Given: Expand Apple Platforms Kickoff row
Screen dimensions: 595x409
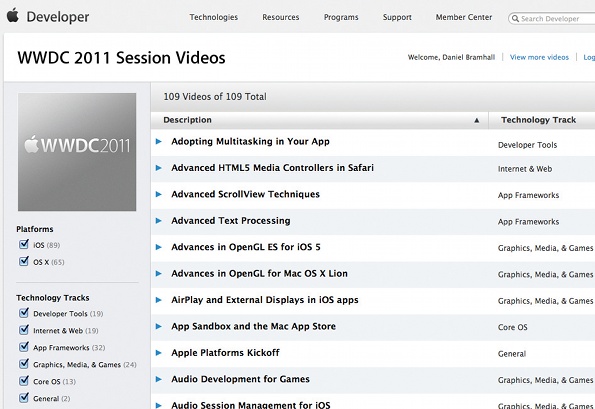Looking at the screenshot, I should point(159,353).
